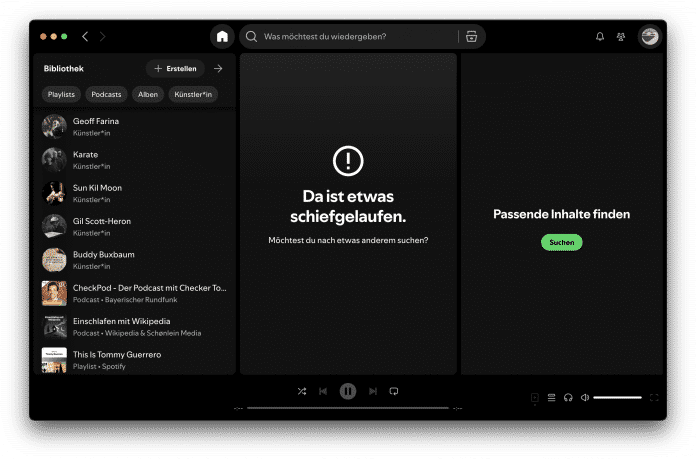Image resolution: width=696 pixels, height=459 pixels.
Task: Click Karate artist thumbnail
Action: pyautogui.click(x=54, y=160)
